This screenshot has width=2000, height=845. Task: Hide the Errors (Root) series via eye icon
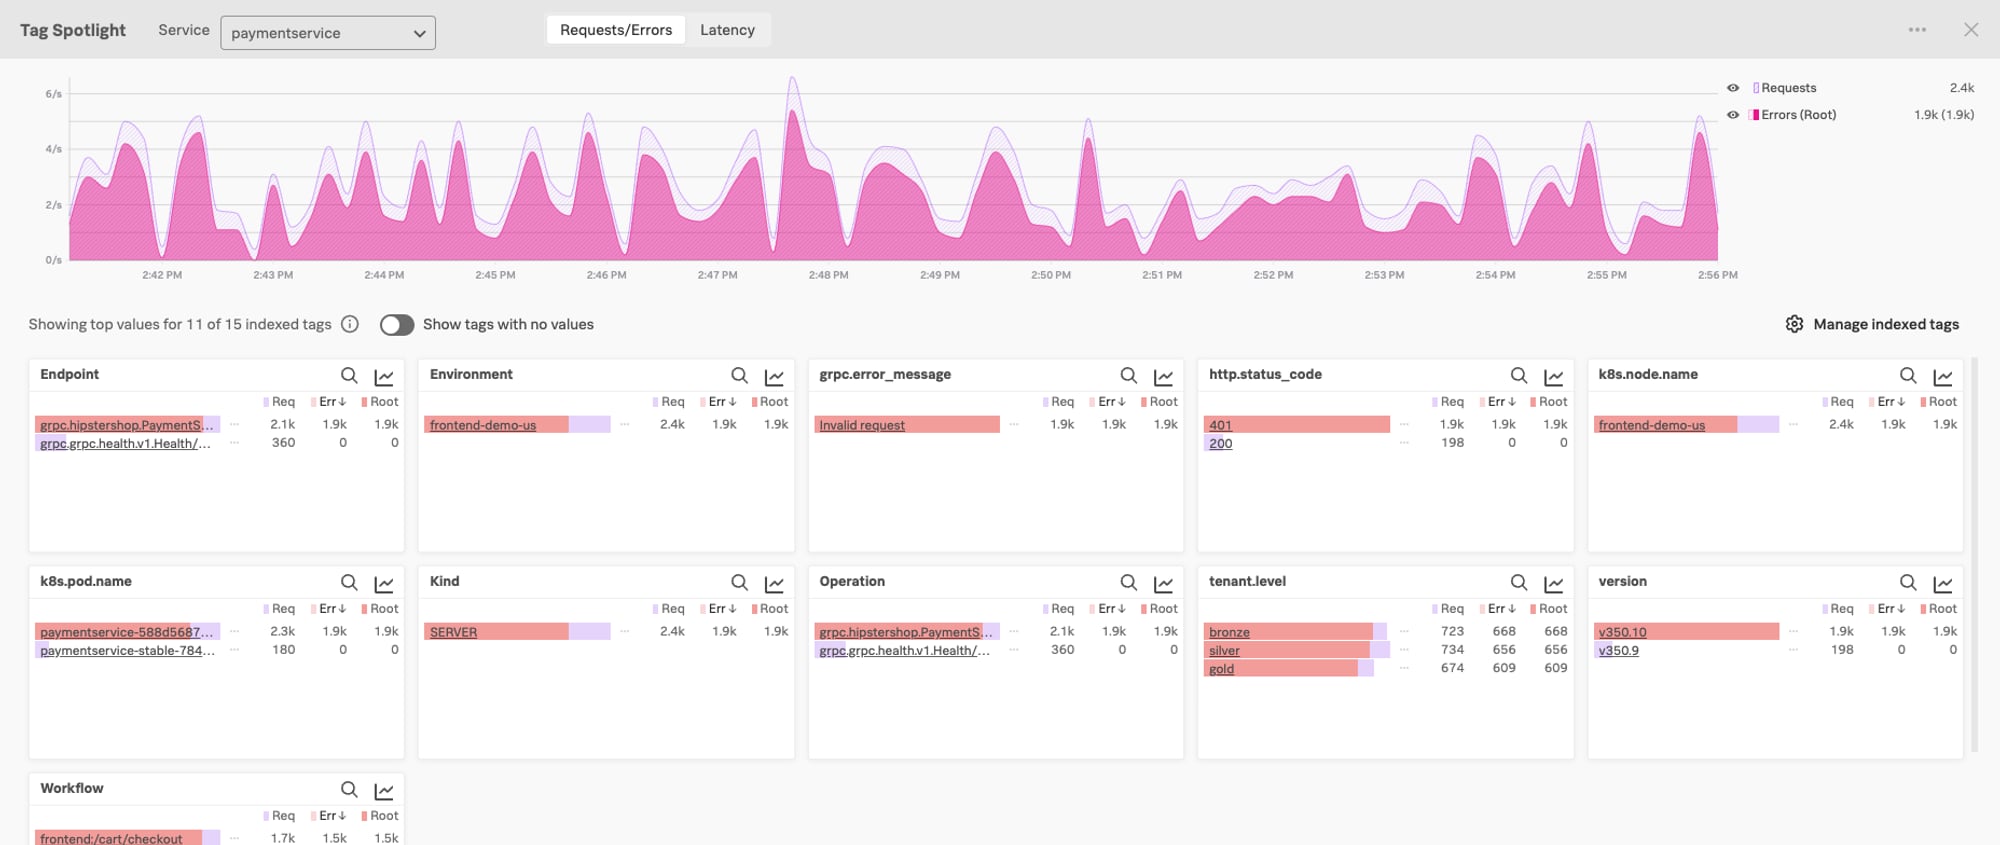point(1733,115)
